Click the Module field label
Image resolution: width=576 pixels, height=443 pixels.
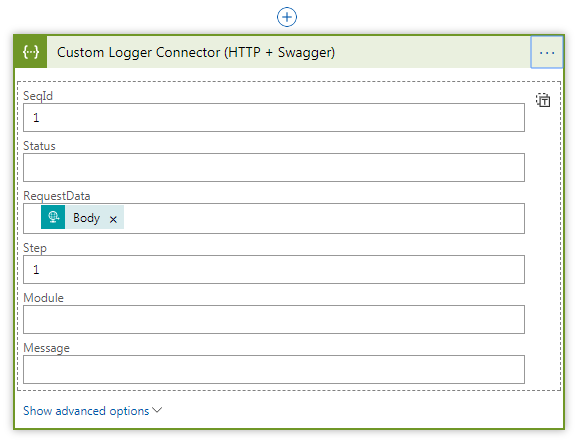click(x=43, y=298)
